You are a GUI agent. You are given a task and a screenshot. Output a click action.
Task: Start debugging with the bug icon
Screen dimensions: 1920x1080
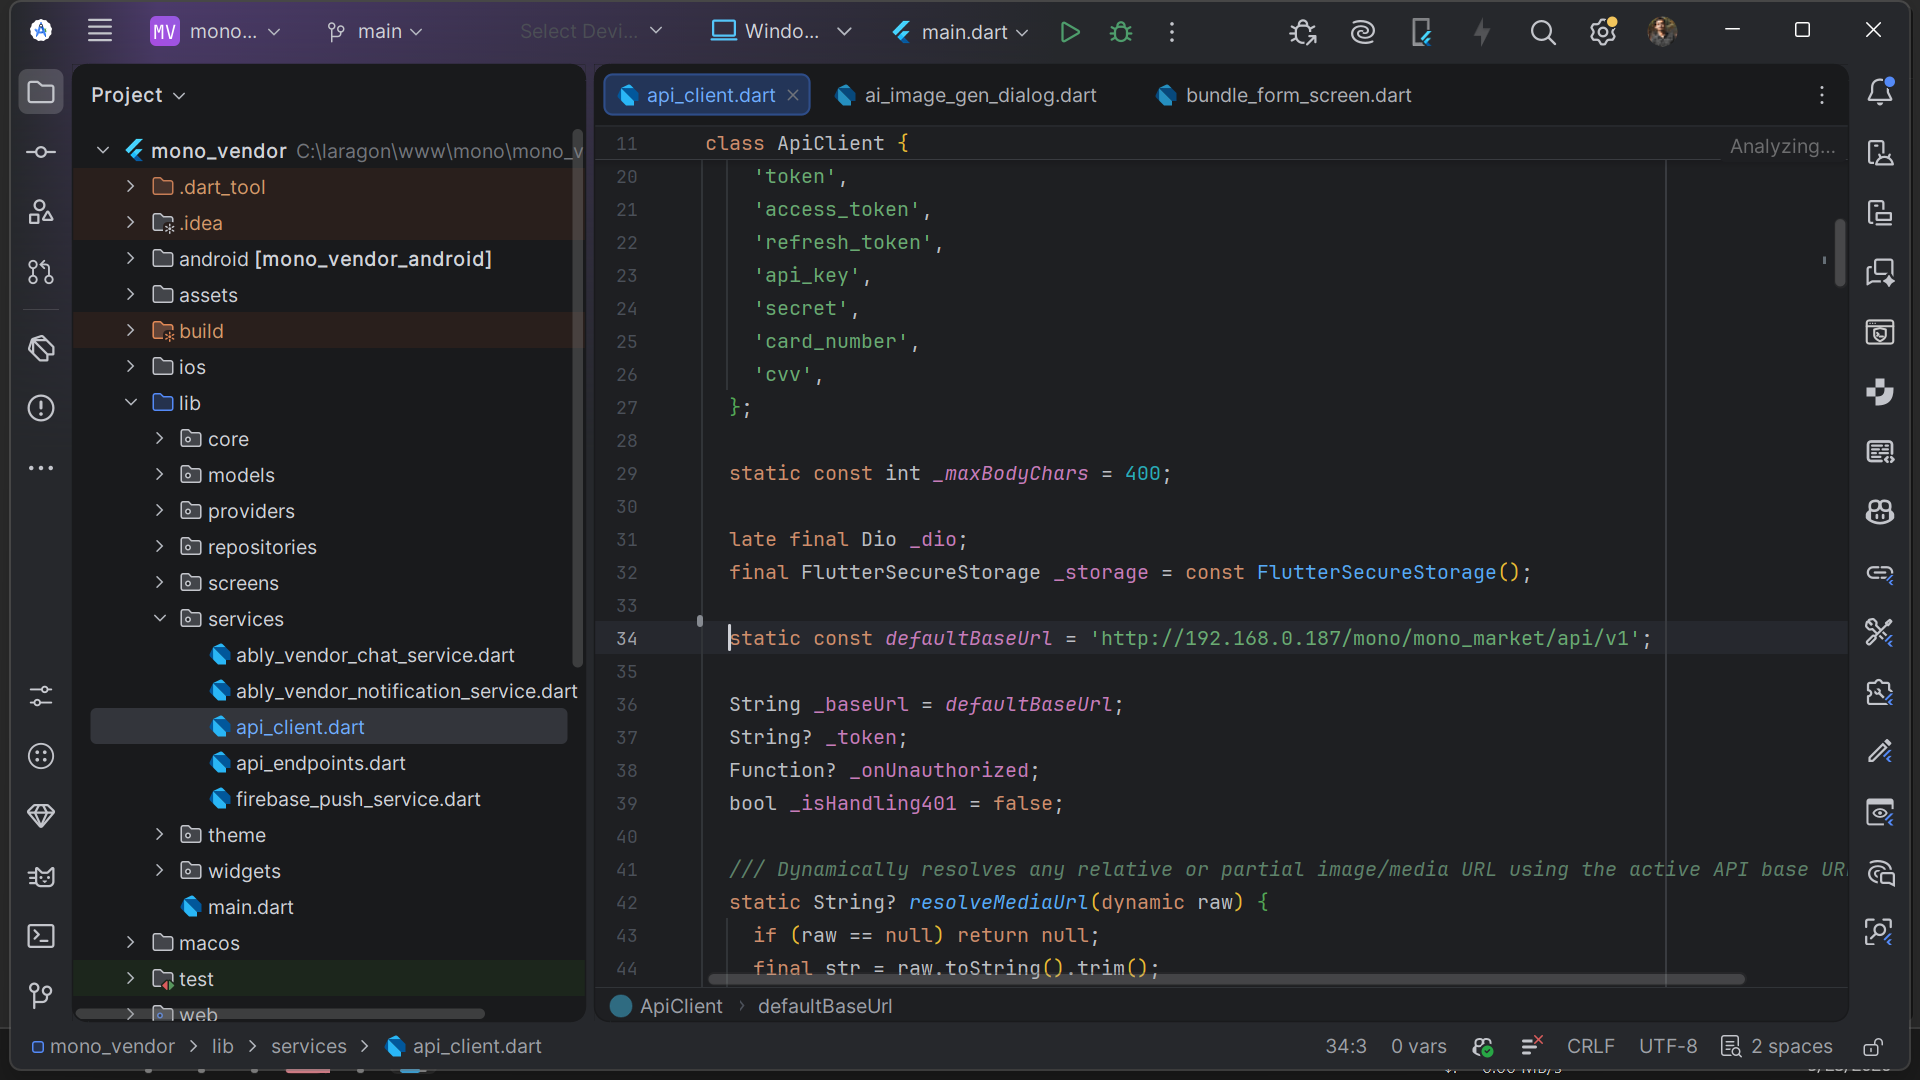click(1121, 32)
